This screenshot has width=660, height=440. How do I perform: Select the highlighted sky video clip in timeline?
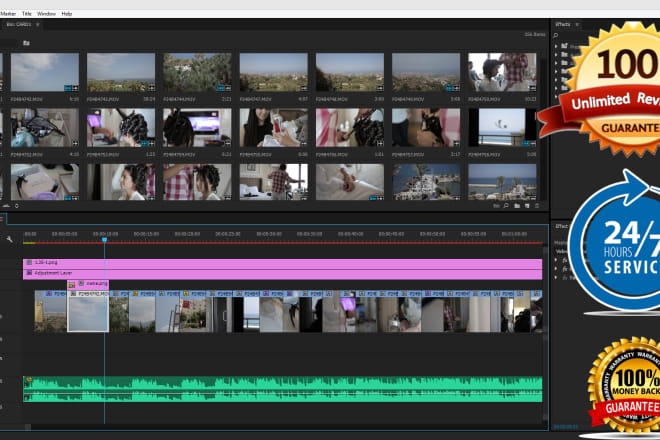point(88,311)
